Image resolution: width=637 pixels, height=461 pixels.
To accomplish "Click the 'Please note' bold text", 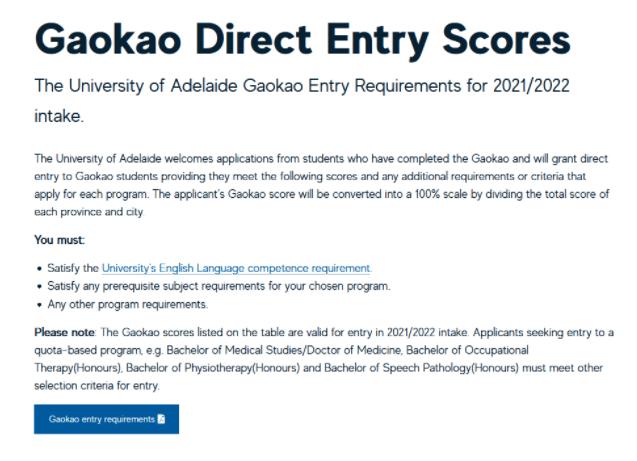I will click(x=62, y=331).
